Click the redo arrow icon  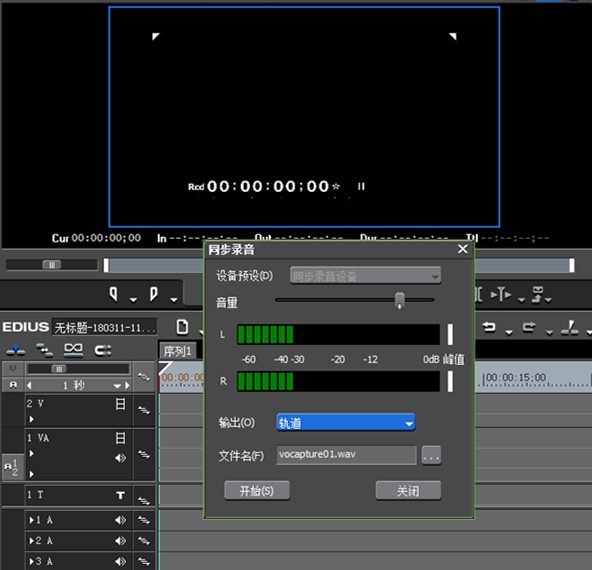529,327
